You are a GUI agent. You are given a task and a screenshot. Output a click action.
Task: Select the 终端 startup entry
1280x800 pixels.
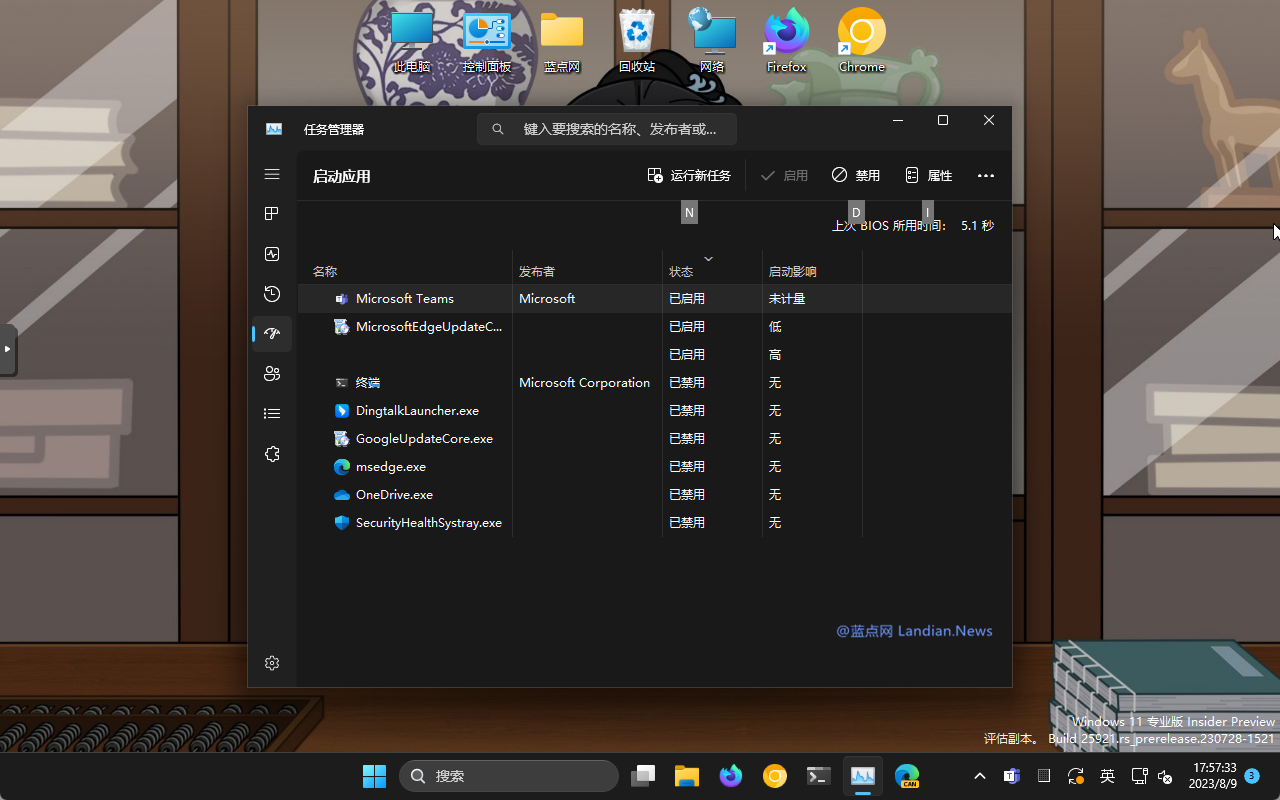click(655, 383)
